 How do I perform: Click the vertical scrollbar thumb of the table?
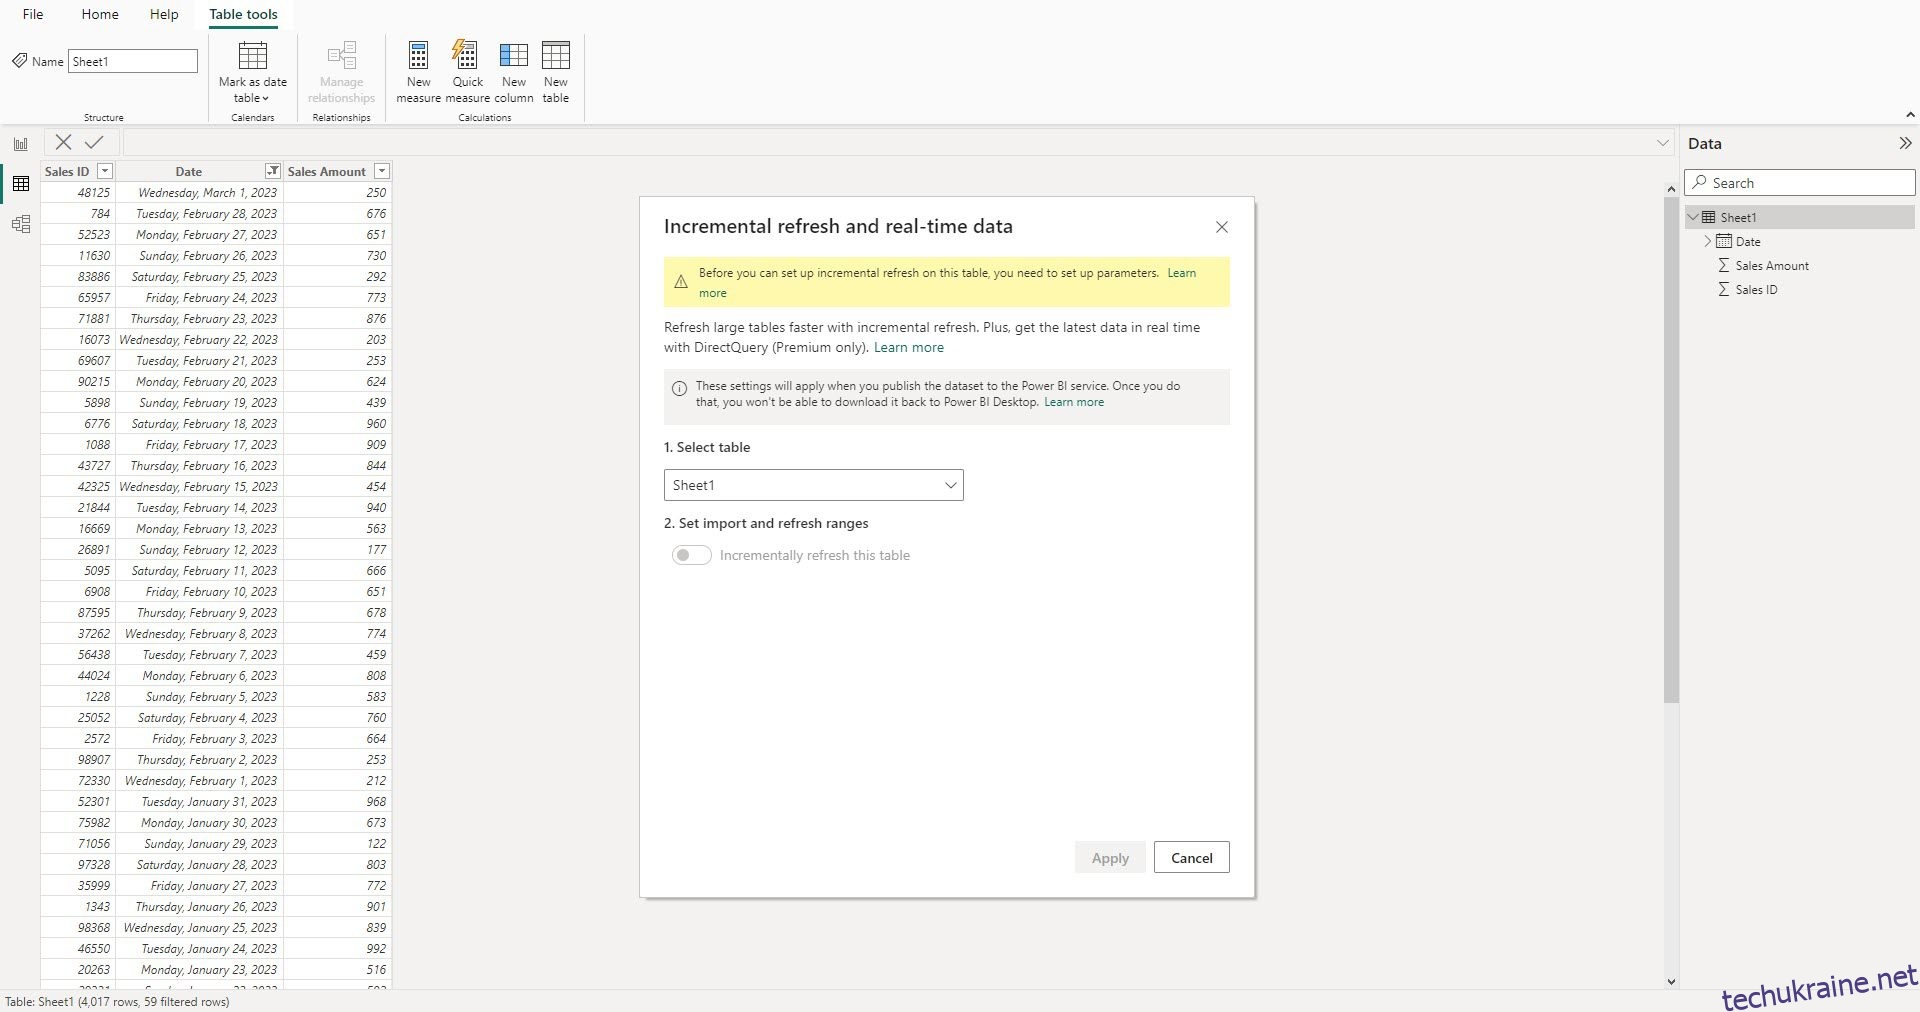point(1671,450)
